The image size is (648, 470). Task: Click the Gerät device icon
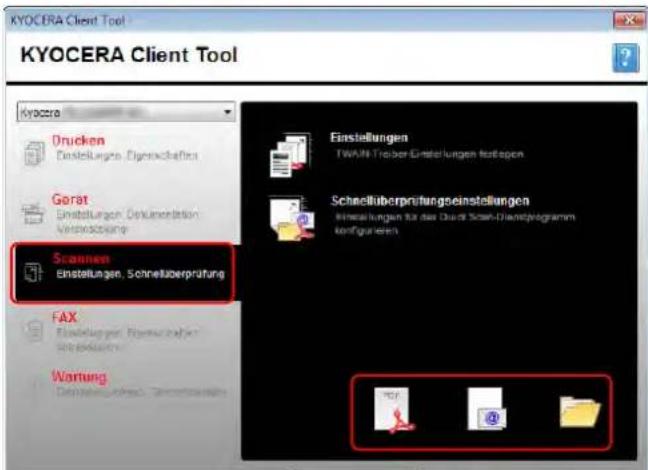33,213
